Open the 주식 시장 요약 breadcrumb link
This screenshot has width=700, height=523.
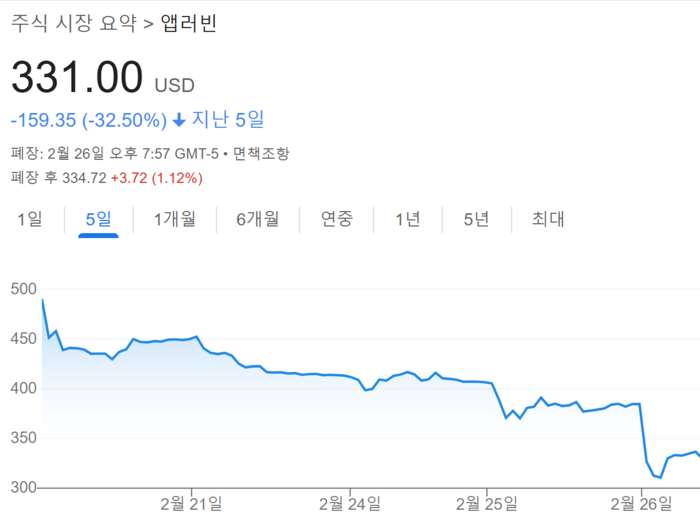click(73, 22)
